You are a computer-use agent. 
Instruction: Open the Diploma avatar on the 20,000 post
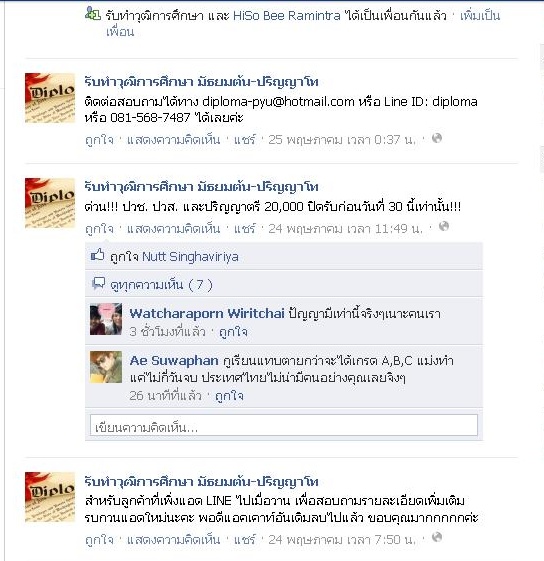coord(50,203)
